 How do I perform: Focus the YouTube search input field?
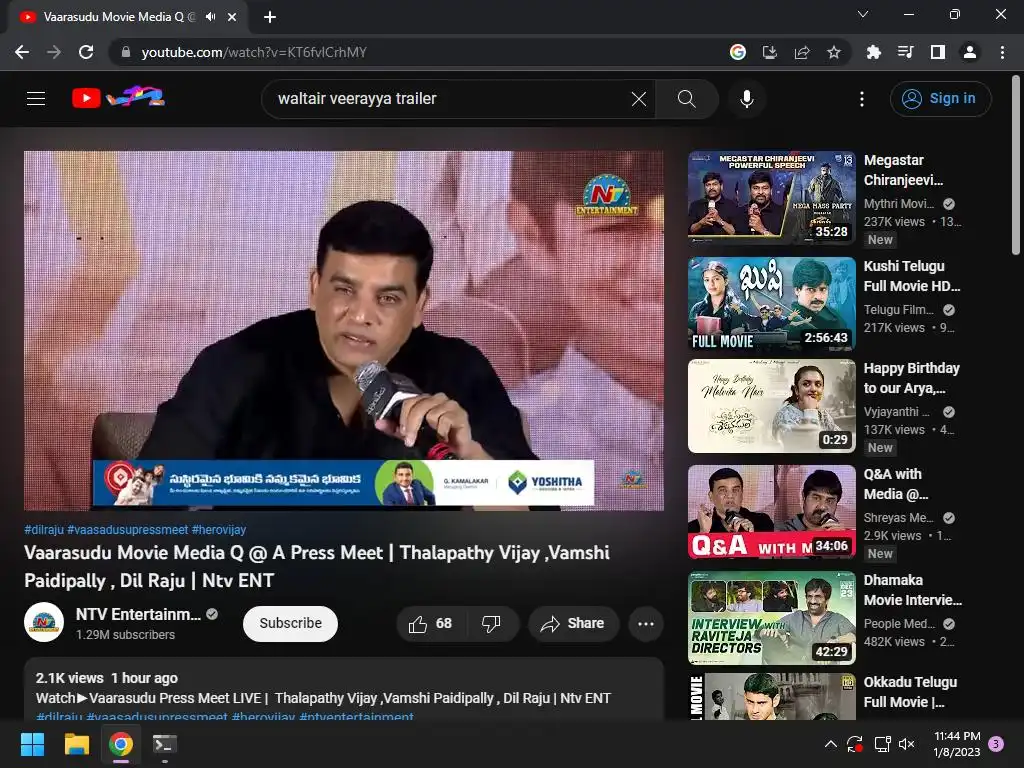click(451, 99)
